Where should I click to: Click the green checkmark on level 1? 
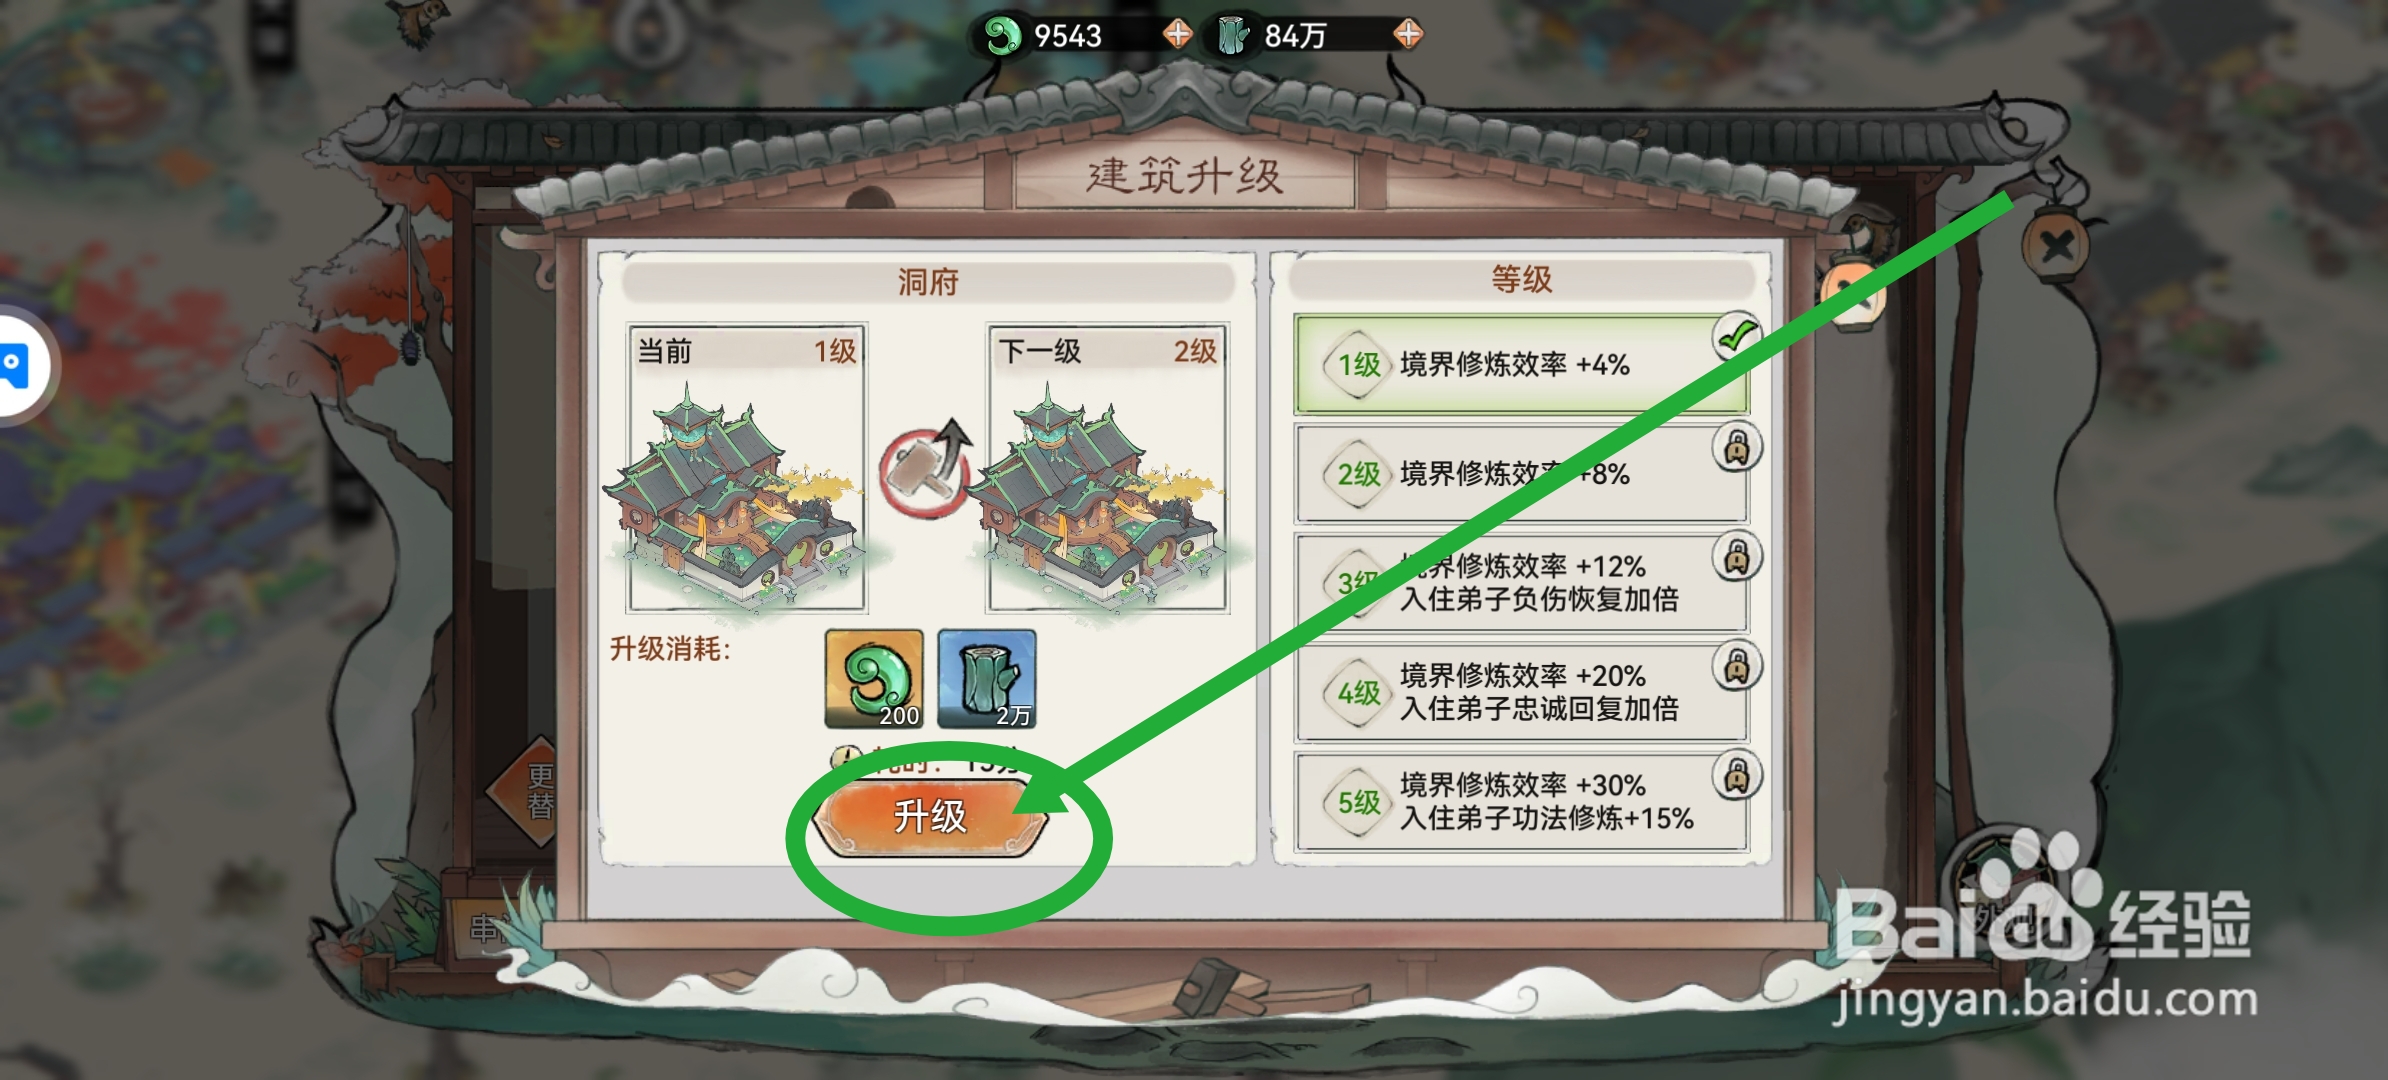(x=1737, y=337)
